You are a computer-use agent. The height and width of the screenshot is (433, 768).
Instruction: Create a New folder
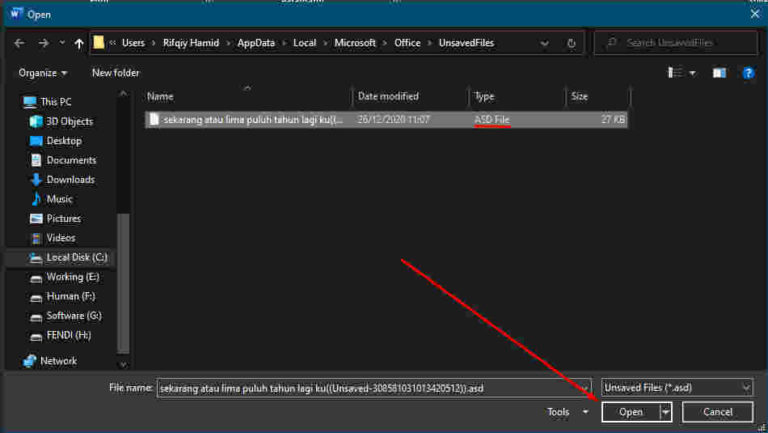tap(116, 73)
